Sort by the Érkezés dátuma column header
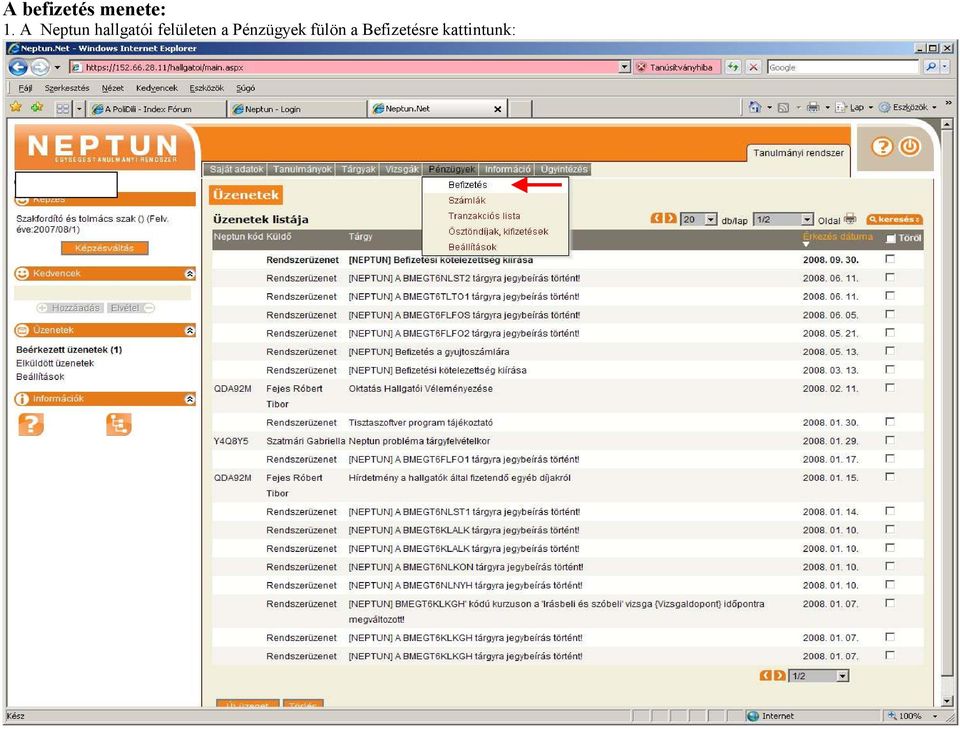The image size is (960, 729). point(838,236)
